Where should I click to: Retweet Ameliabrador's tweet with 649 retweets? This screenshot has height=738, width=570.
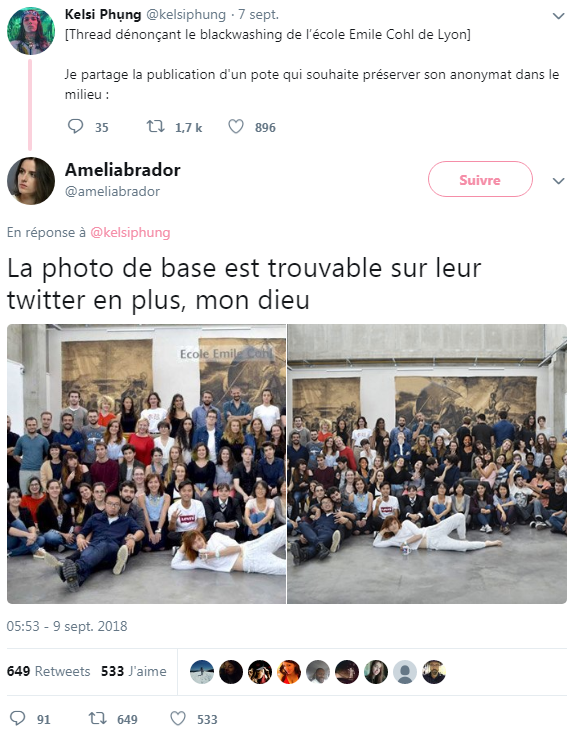97,718
